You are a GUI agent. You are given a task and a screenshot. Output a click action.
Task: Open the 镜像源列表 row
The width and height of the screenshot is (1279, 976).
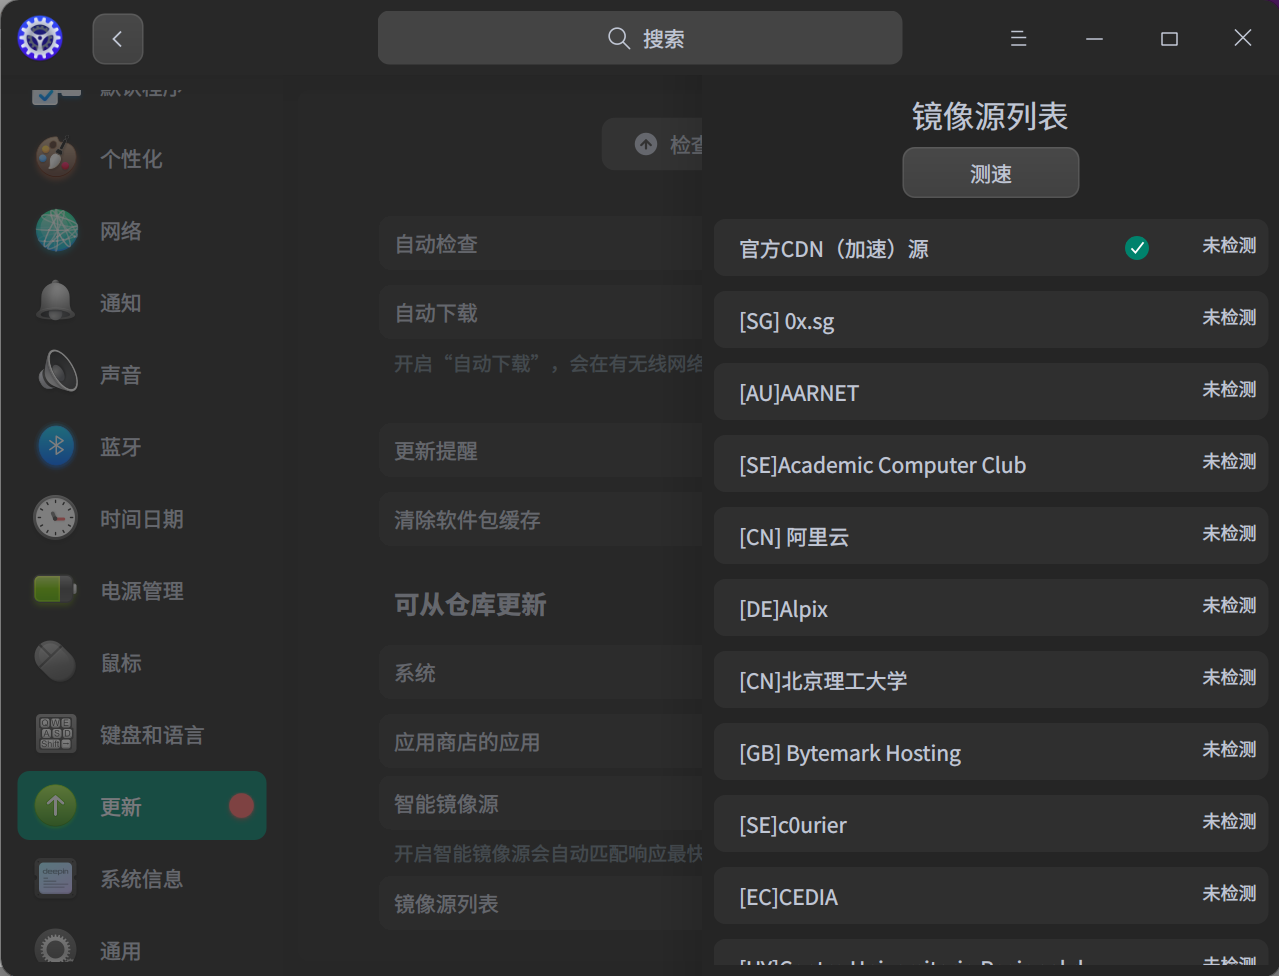tap(540, 904)
